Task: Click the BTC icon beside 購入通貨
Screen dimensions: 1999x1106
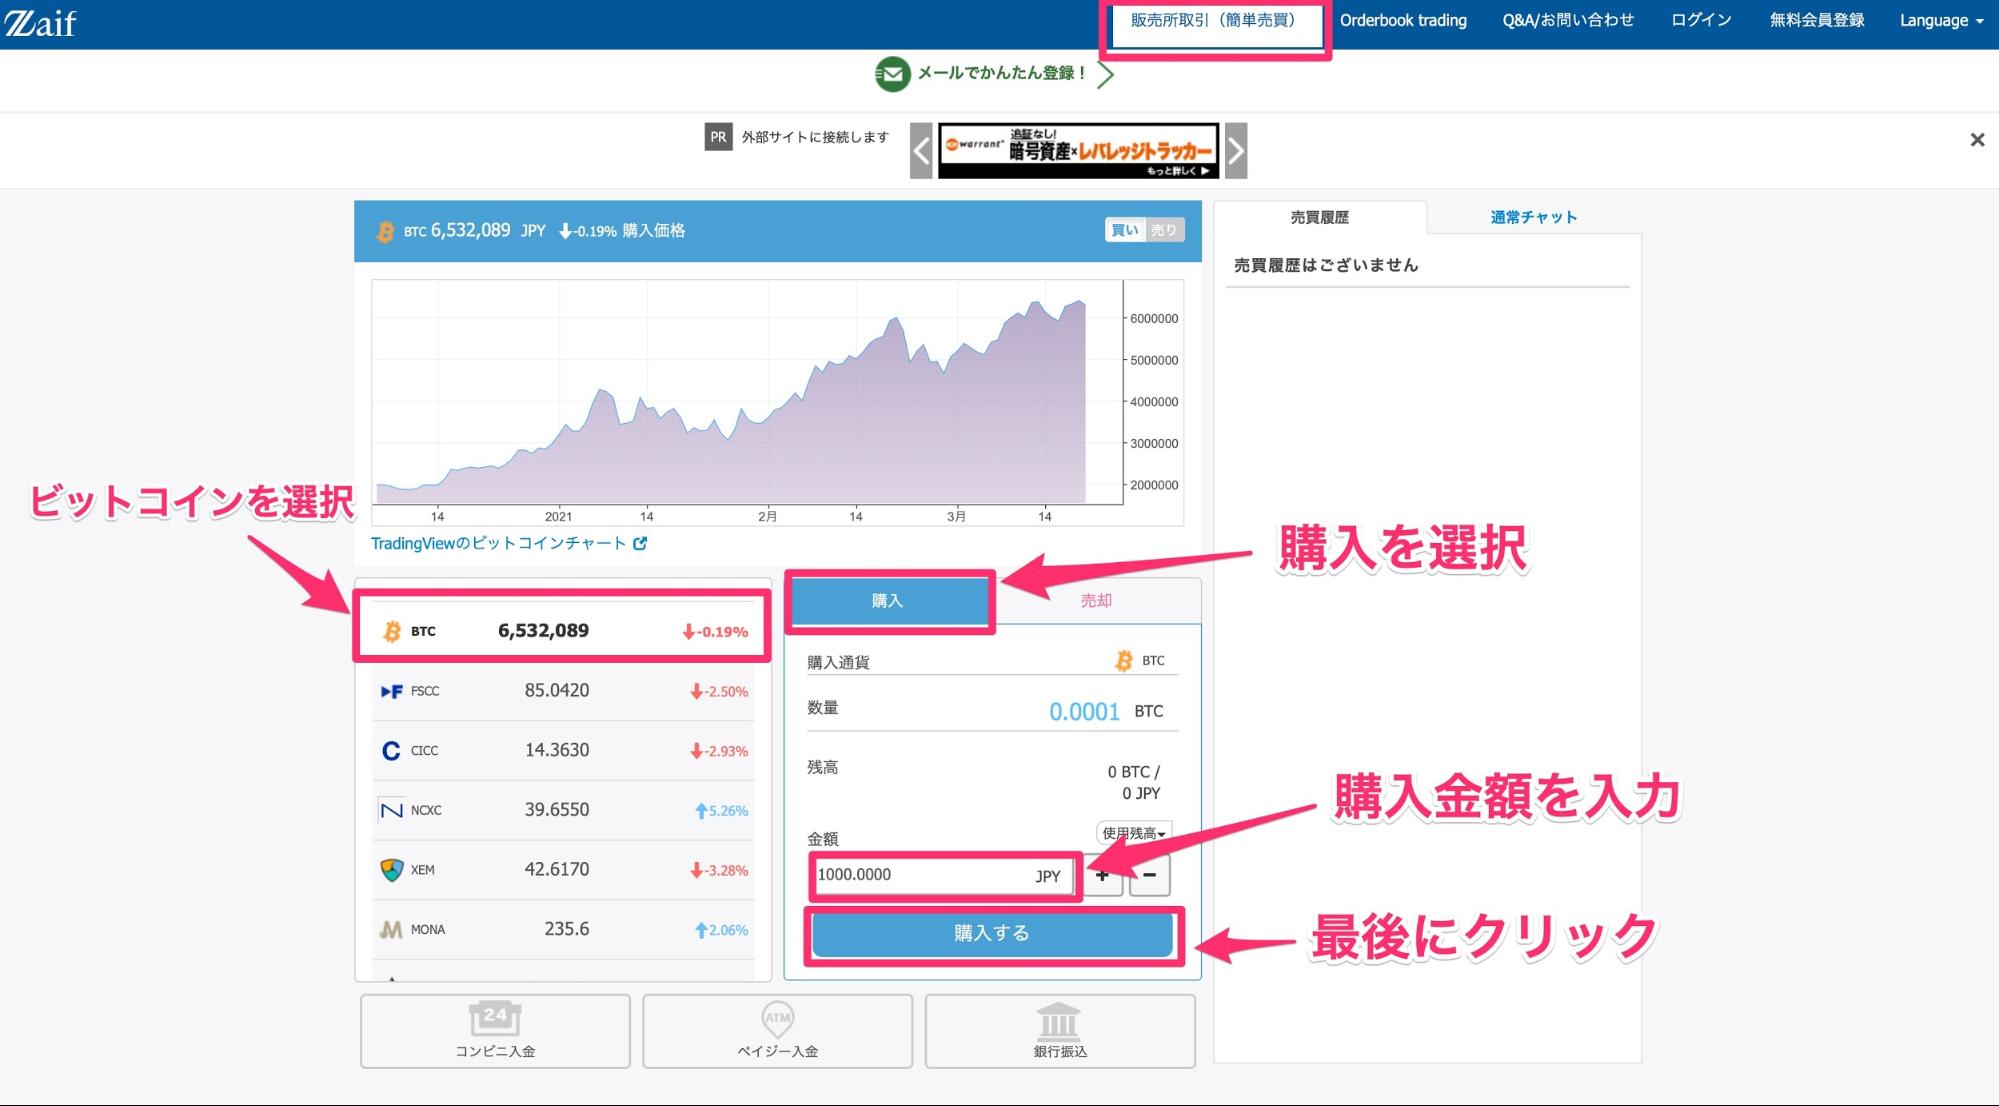Action: click(1124, 661)
